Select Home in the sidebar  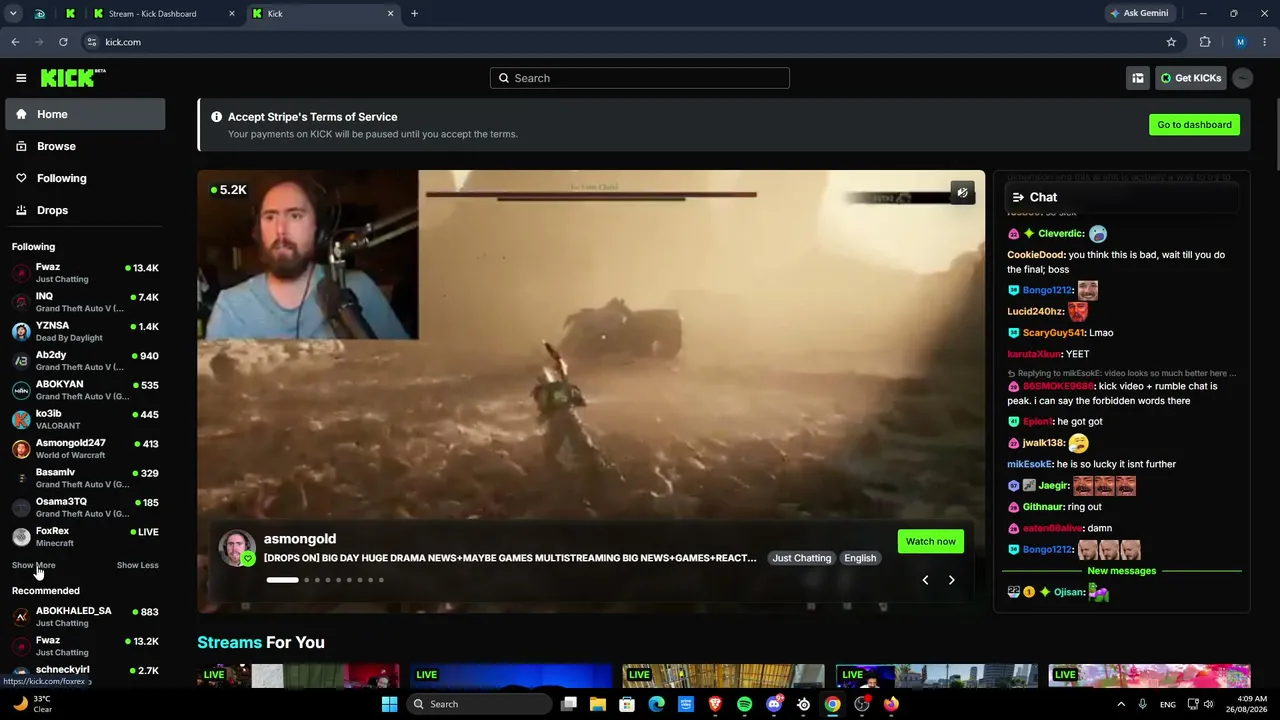click(x=85, y=114)
